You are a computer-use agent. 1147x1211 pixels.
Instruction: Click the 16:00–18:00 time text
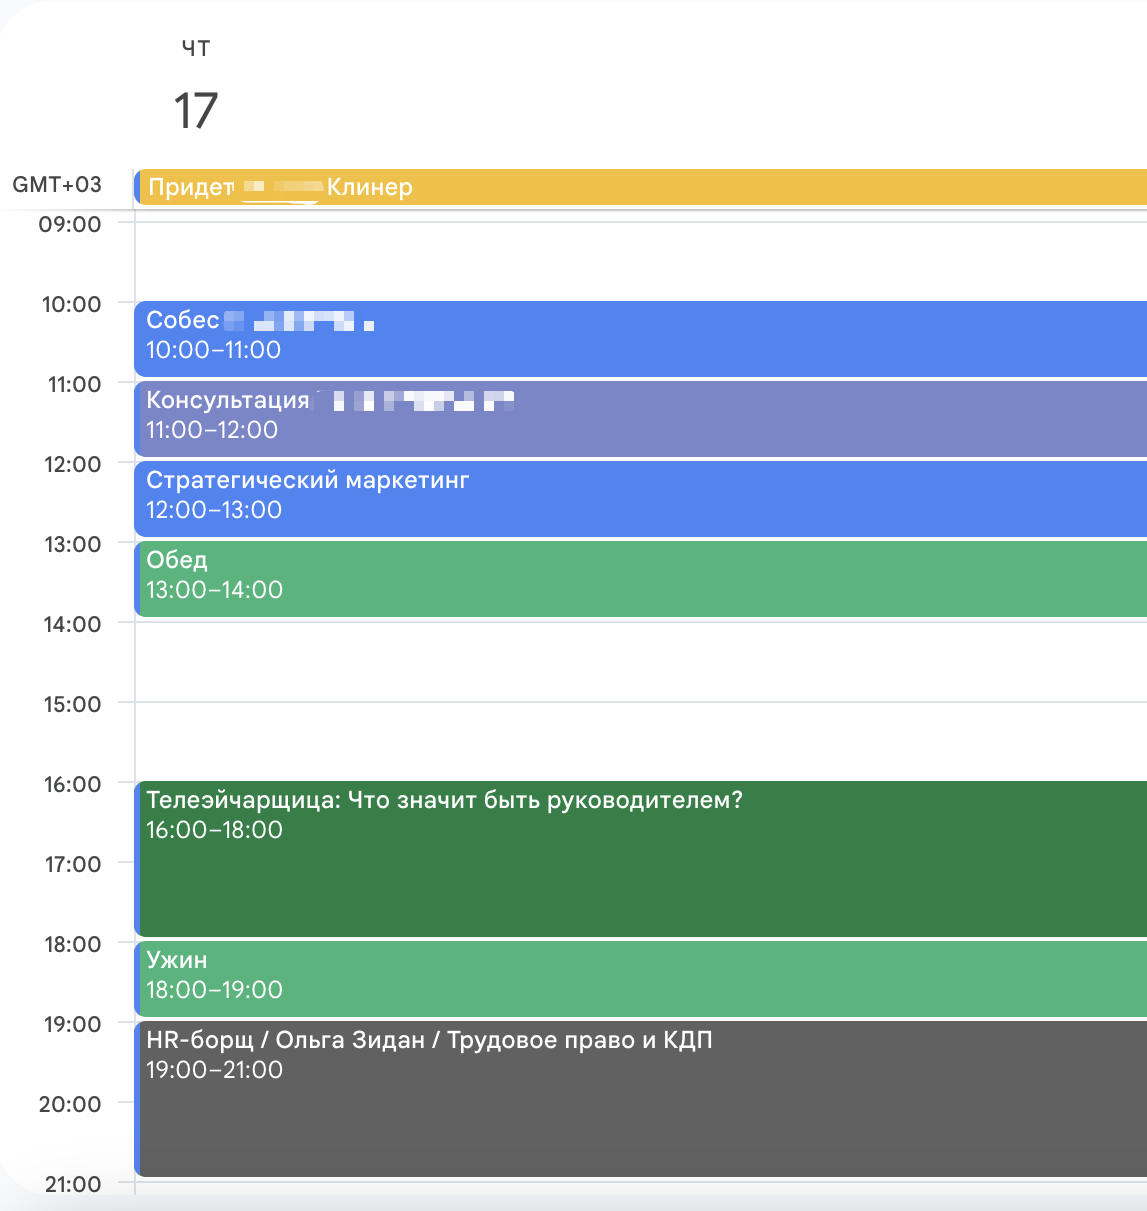click(x=215, y=830)
